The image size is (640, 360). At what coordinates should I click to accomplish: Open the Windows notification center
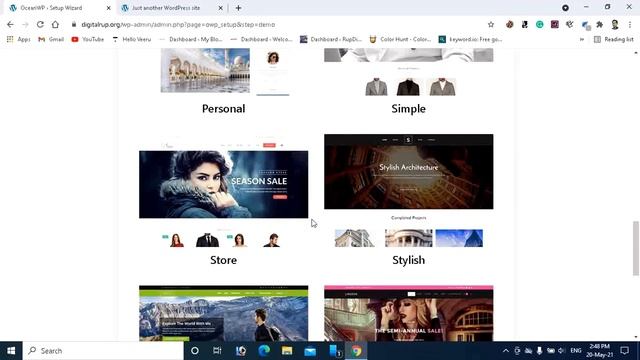coord(624,351)
